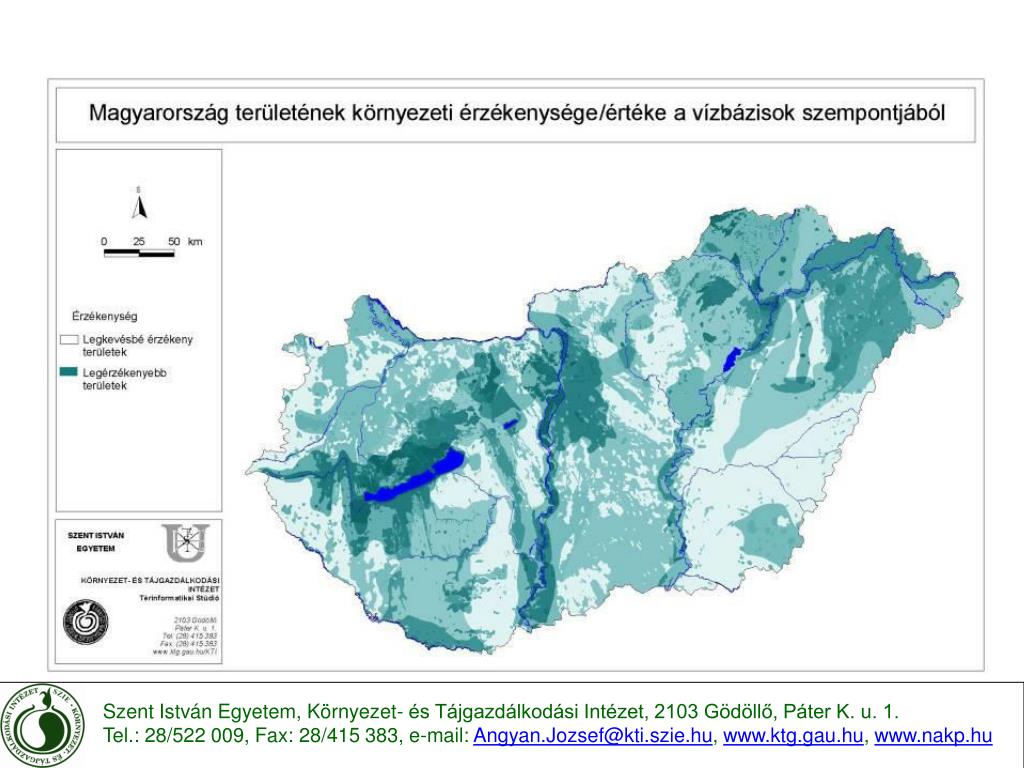The image size is (1024, 768).
Task: Click the small blue Lake Velence shape
Action: pos(510,424)
